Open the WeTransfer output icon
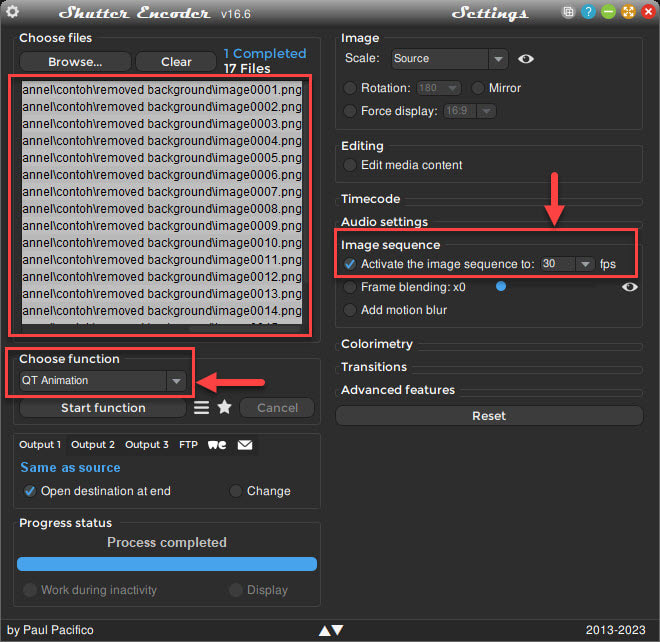660x642 pixels. [x=217, y=445]
